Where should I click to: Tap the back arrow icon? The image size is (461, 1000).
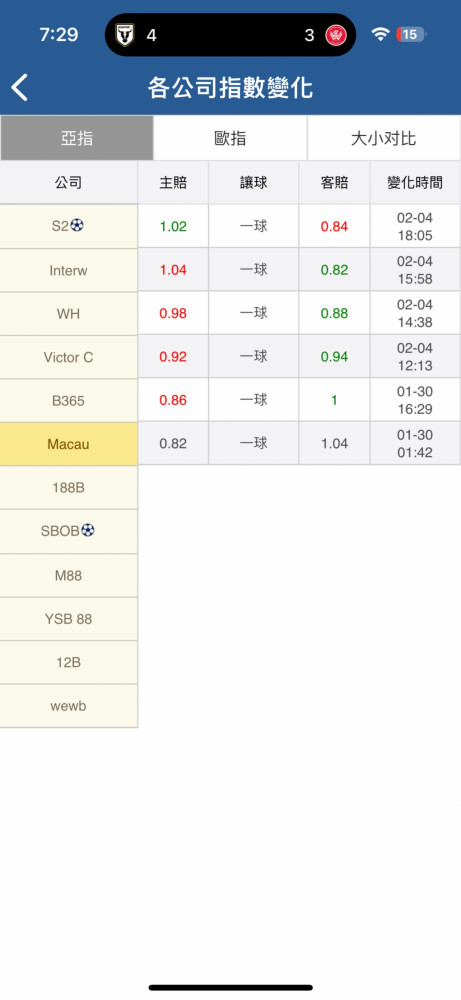[x=20, y=87]
